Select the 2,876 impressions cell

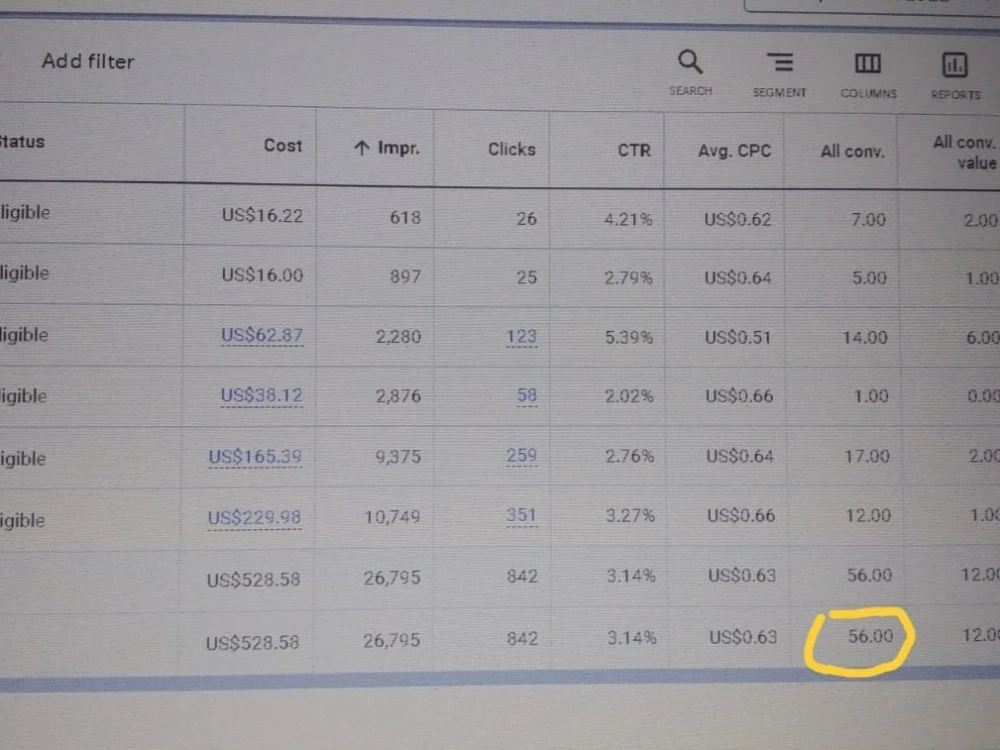(398, 396)
